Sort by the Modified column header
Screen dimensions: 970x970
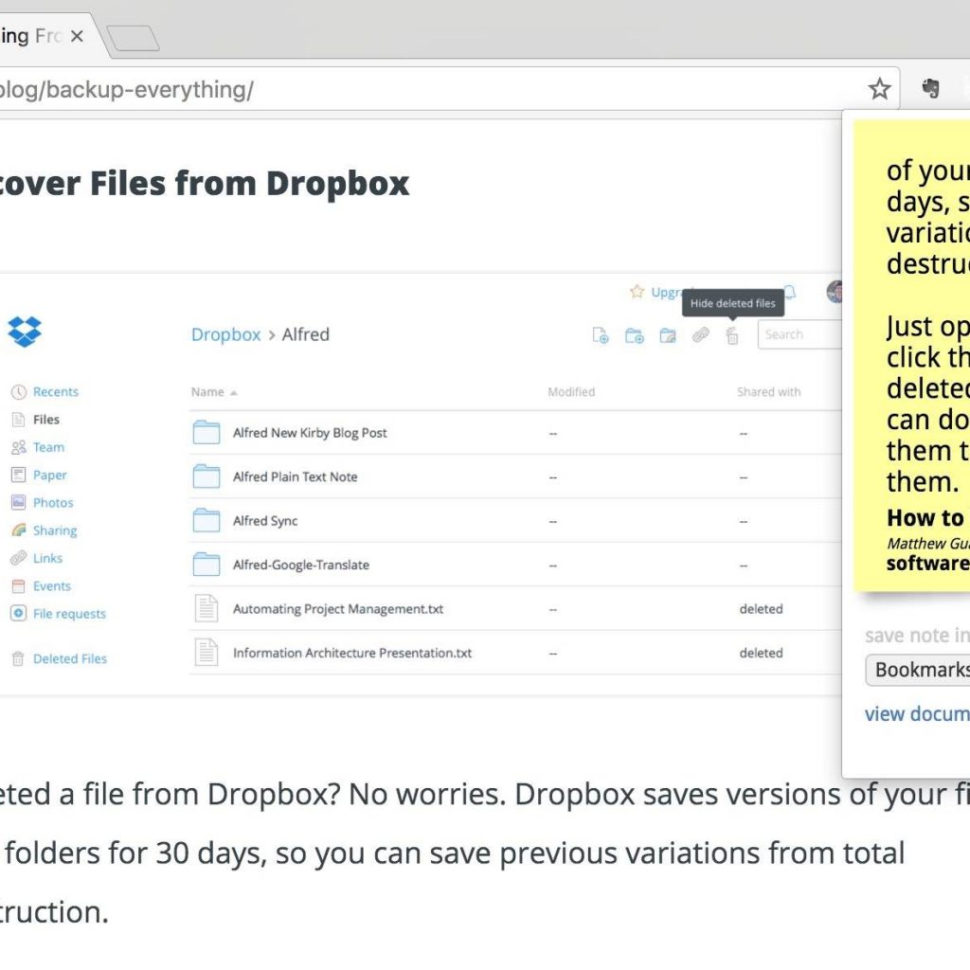[x=571, y=392]
